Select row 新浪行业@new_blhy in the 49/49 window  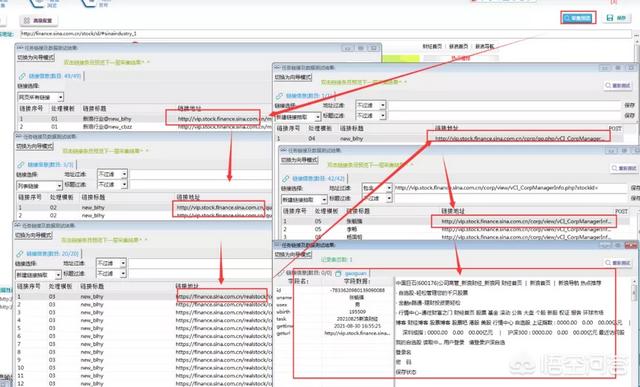point(144,119)
